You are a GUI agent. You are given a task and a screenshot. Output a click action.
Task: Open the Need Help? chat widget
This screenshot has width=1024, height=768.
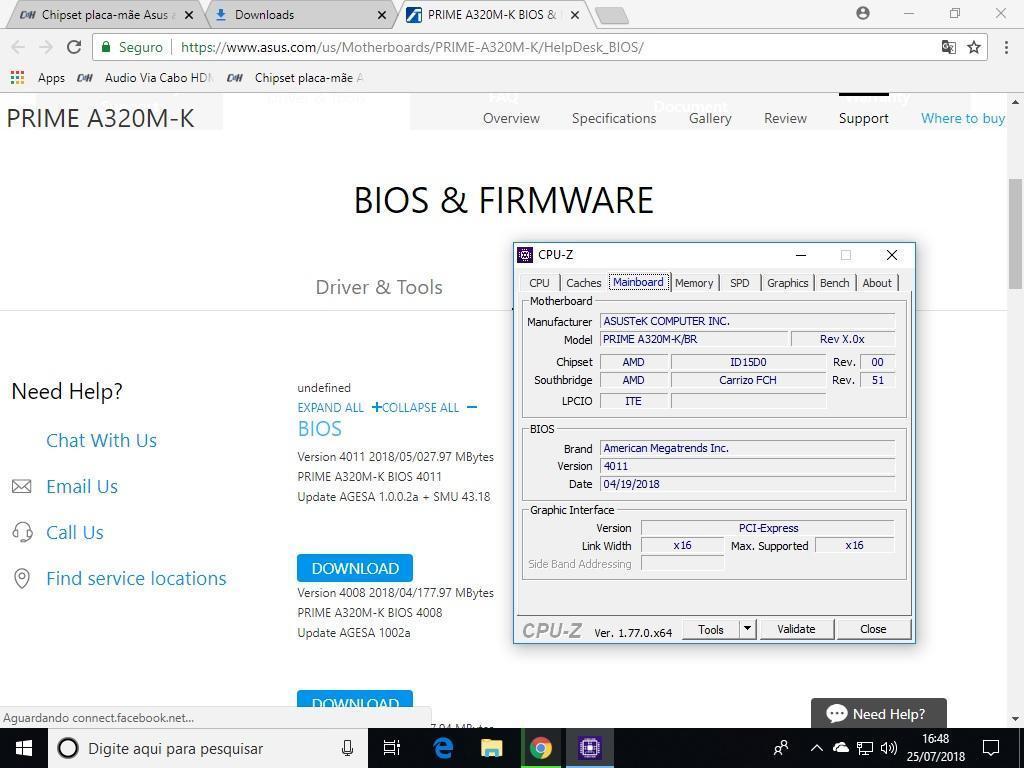[x=878, y=713]
